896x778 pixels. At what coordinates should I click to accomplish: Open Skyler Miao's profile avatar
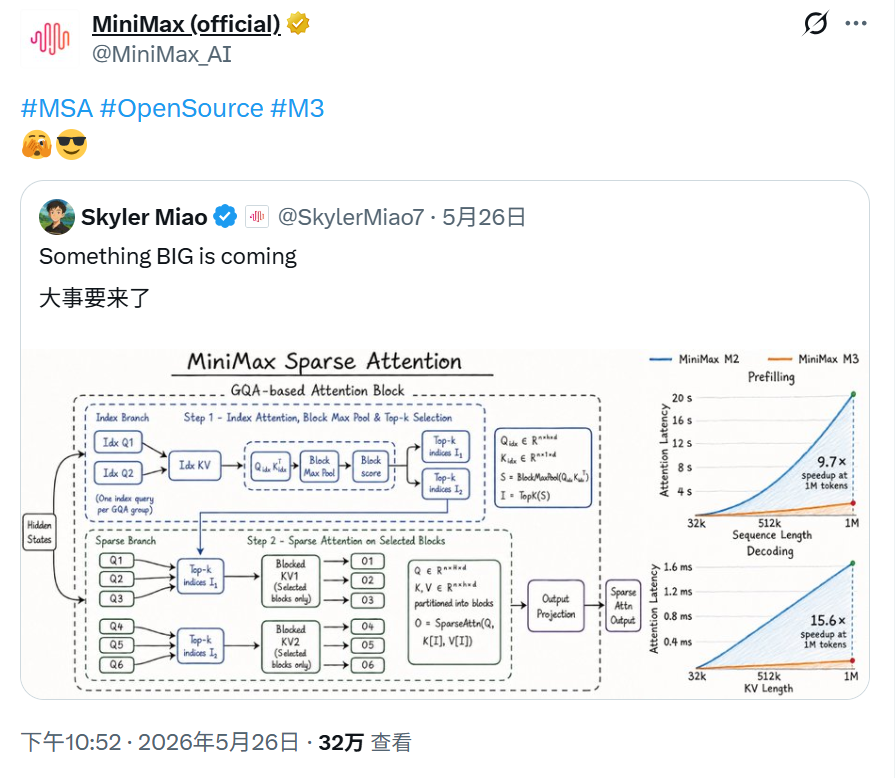coord(57,217)
